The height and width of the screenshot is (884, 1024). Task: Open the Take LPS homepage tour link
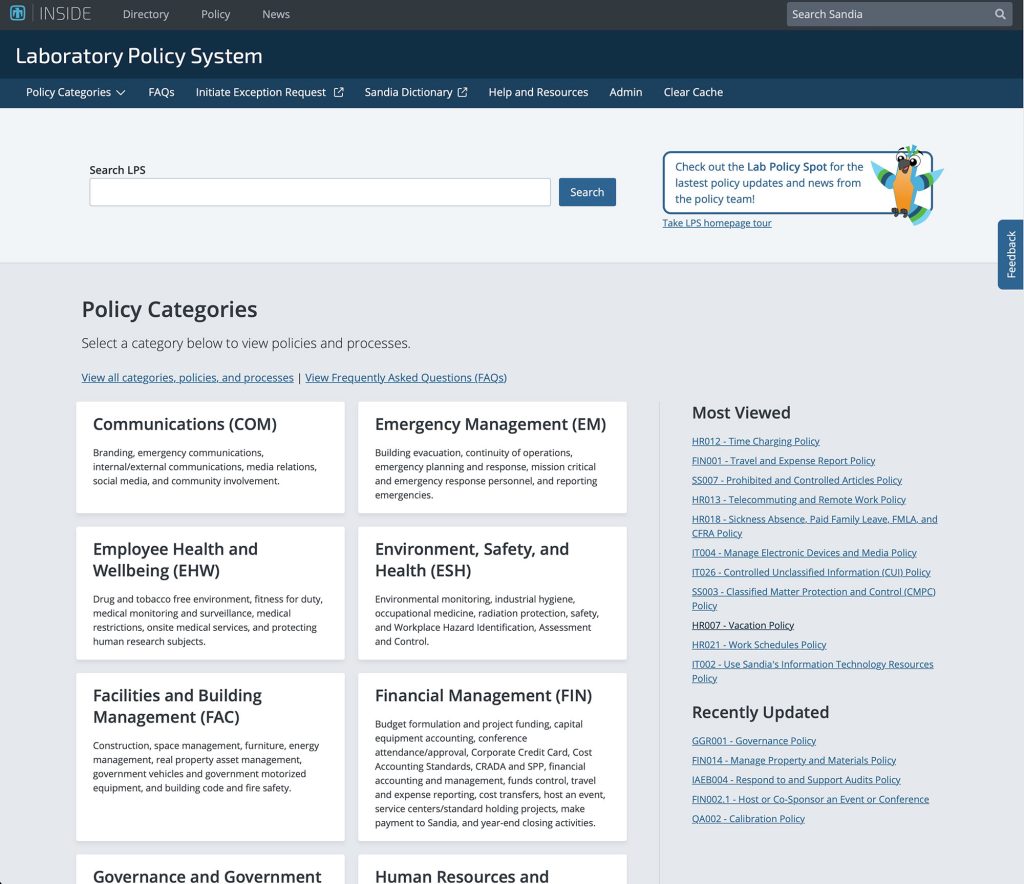[717, 223]
